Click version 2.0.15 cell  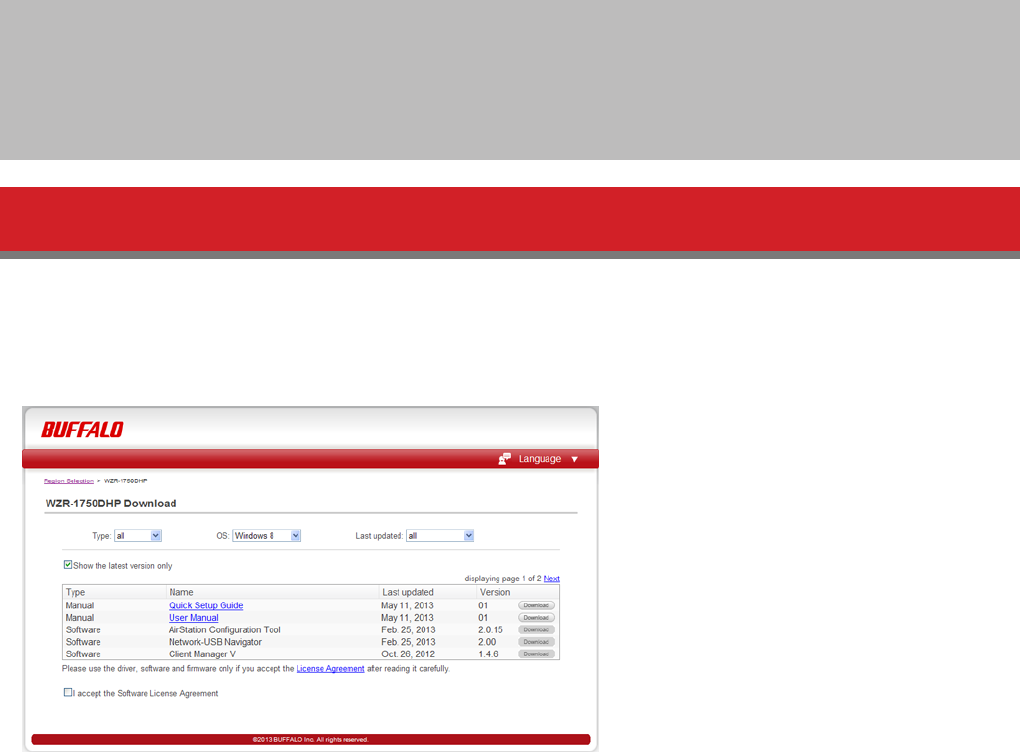pos(490,630)
